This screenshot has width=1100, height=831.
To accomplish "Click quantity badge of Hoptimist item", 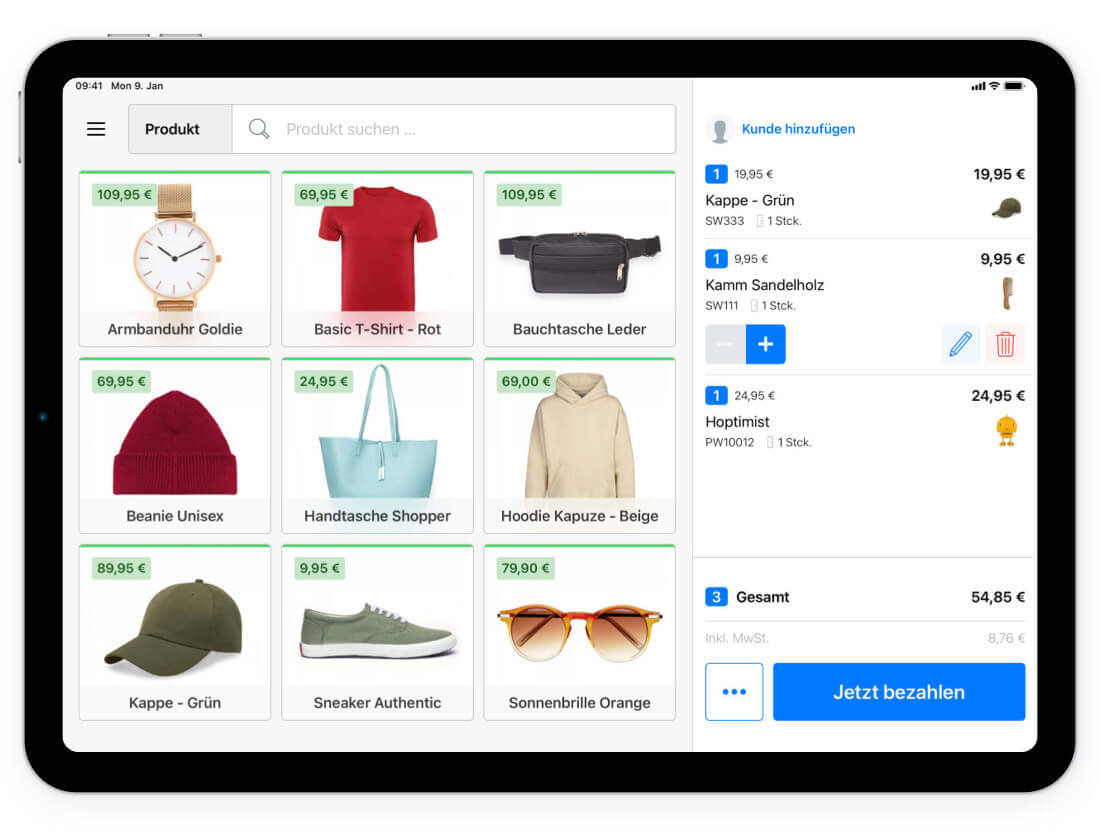I will (x=716, y=396).
